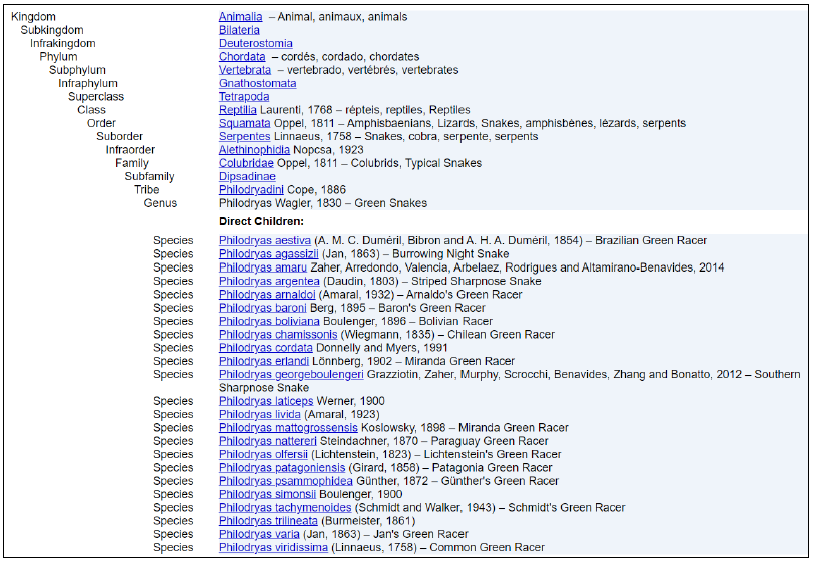Viewport: 813px width, 562px height.
Task: Click the Philodryas patagoniensis species link
Action: [x=282, y=467]
